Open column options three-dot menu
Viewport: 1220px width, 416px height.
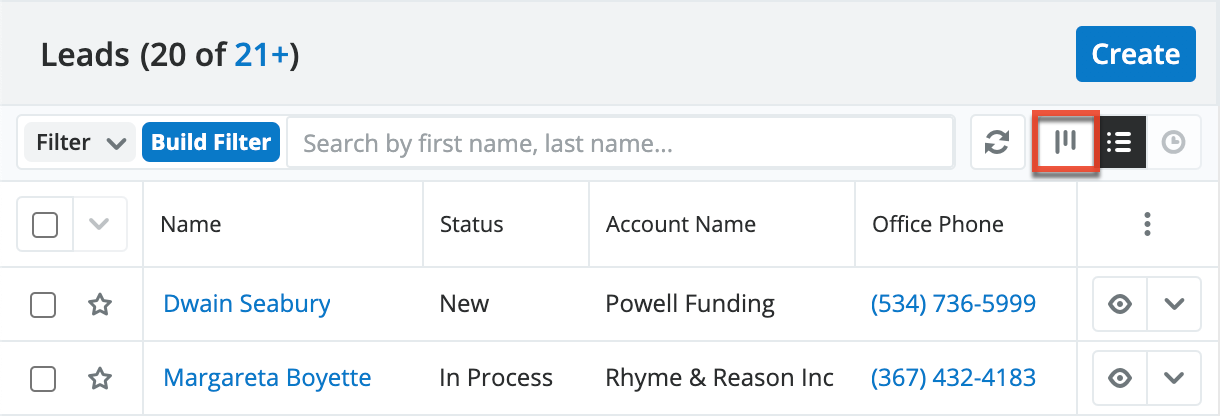coord(1148,224)
